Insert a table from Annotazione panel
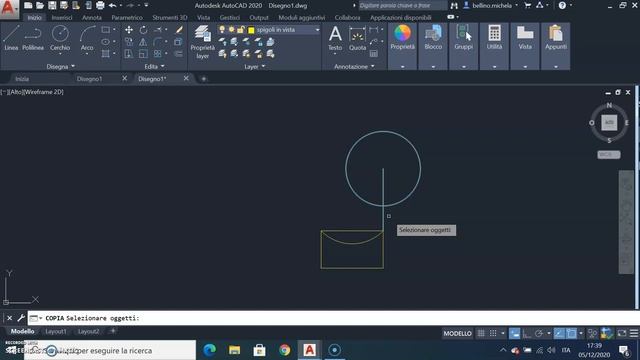The image size is (640, 360). pyautogui.click(x=373, y=53)
